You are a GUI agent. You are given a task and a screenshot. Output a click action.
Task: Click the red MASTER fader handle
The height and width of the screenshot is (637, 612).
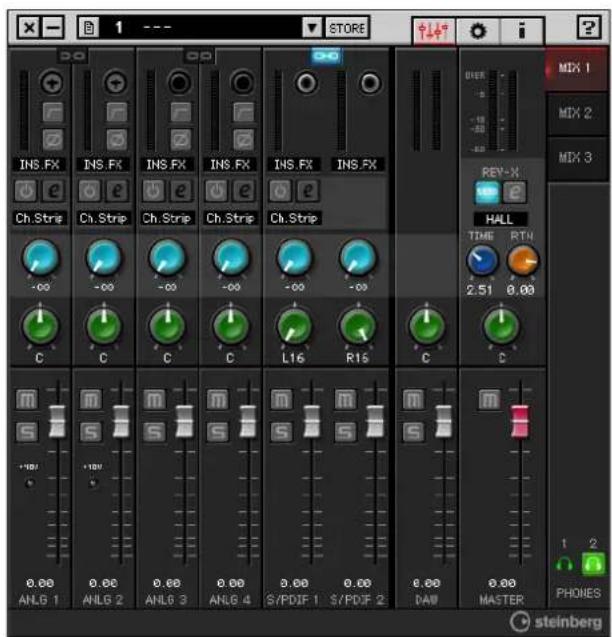(x=520, y=422)
